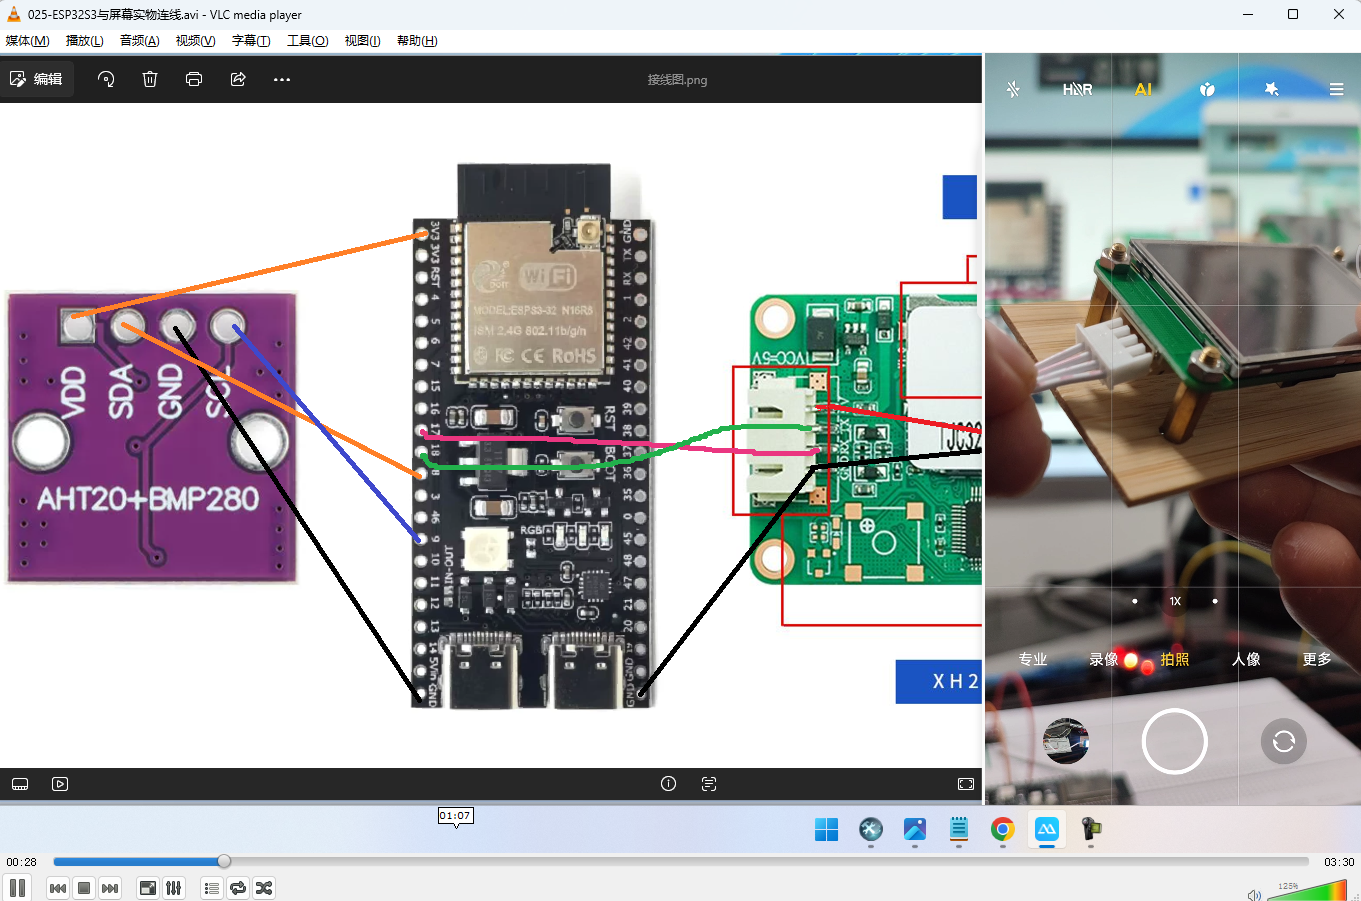Open the 帮助(H) menu

point(417,41)
